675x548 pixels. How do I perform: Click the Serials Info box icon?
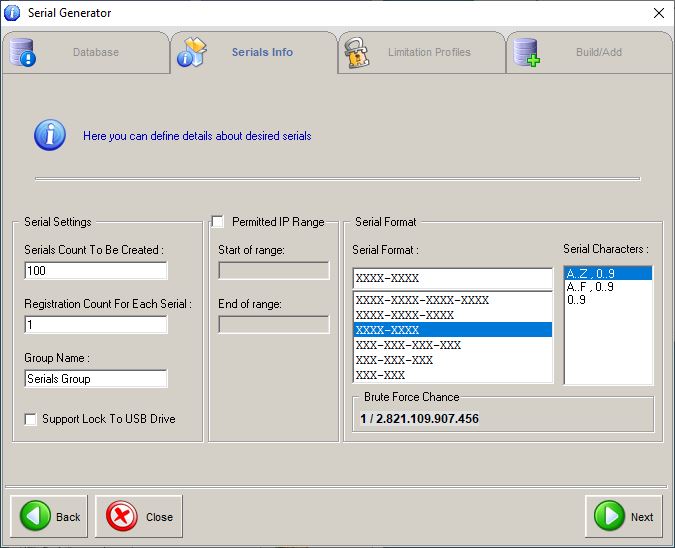point(192,52)
